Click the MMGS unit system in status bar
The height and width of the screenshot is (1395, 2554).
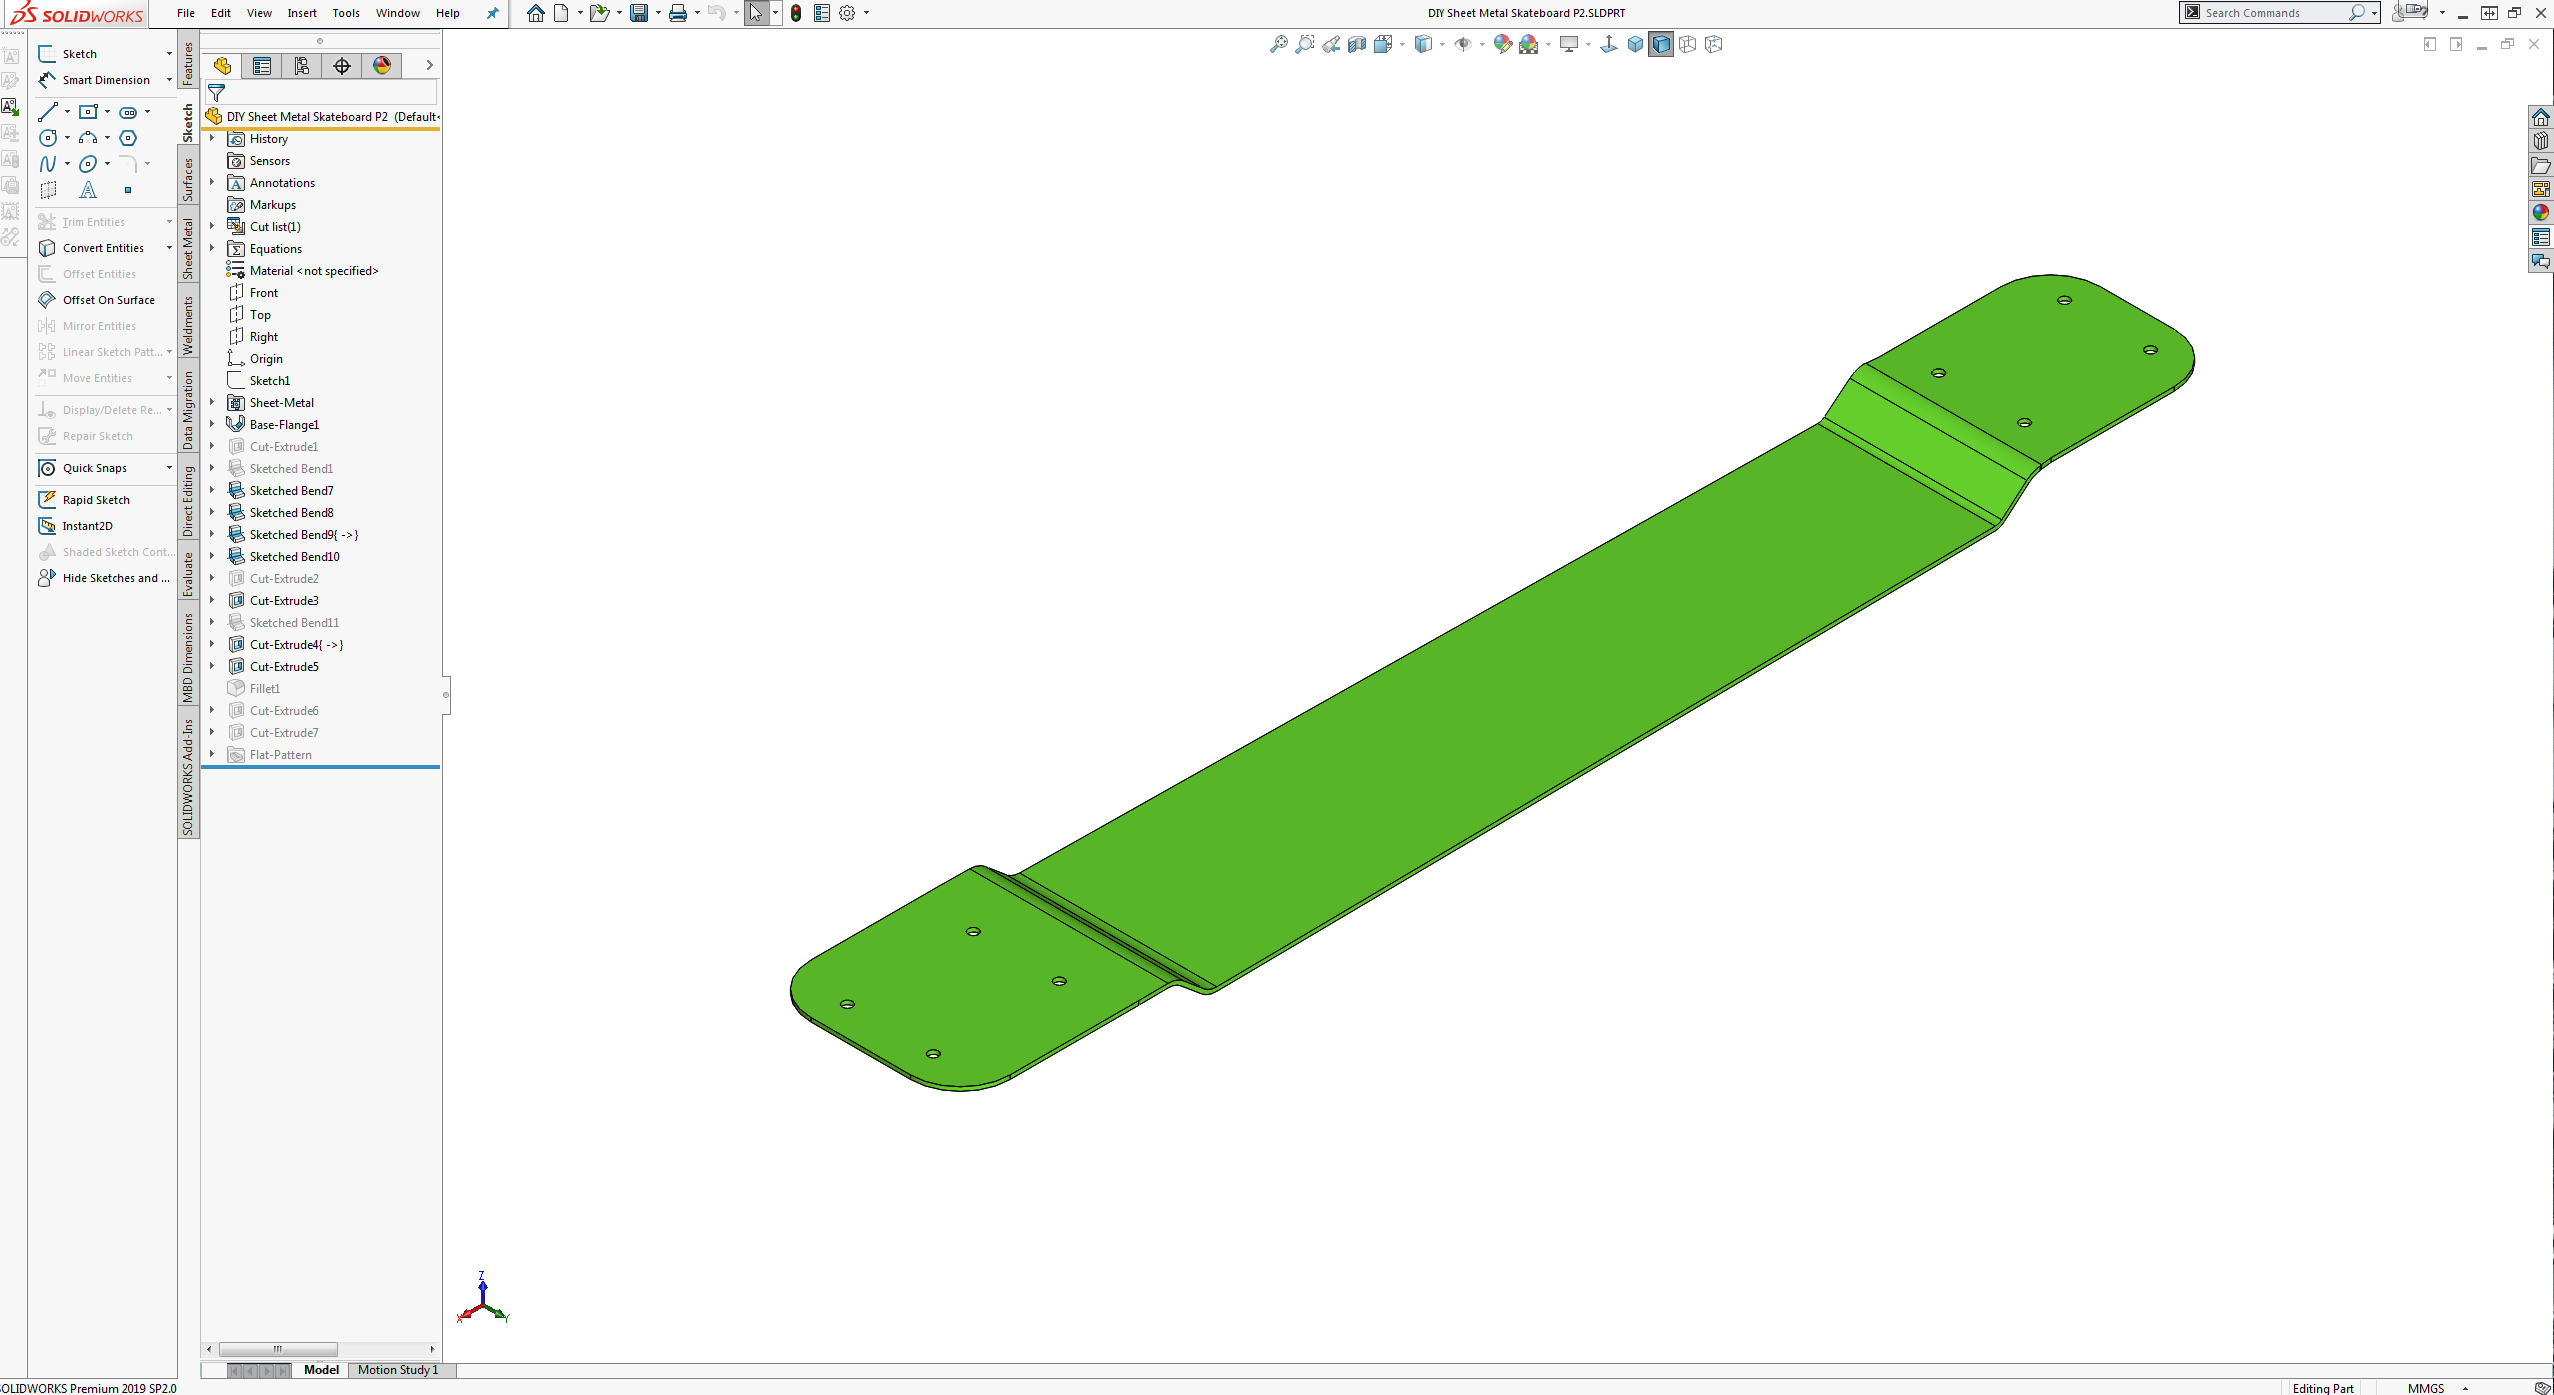[2425, 1388]
